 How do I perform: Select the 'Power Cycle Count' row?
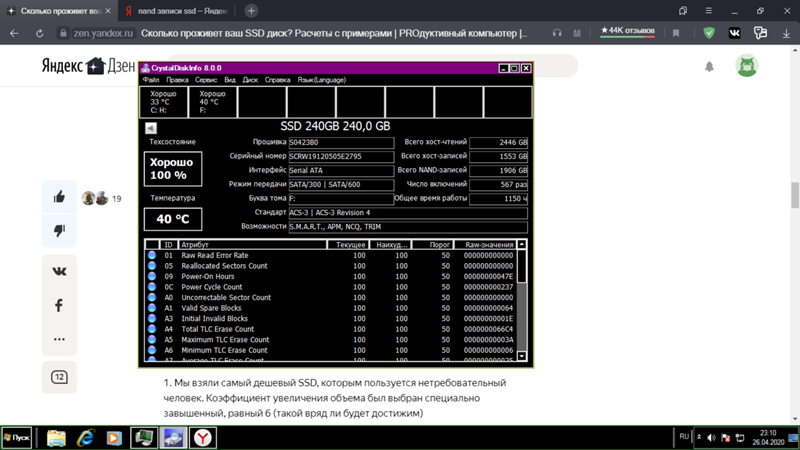[x=330, y=287]
